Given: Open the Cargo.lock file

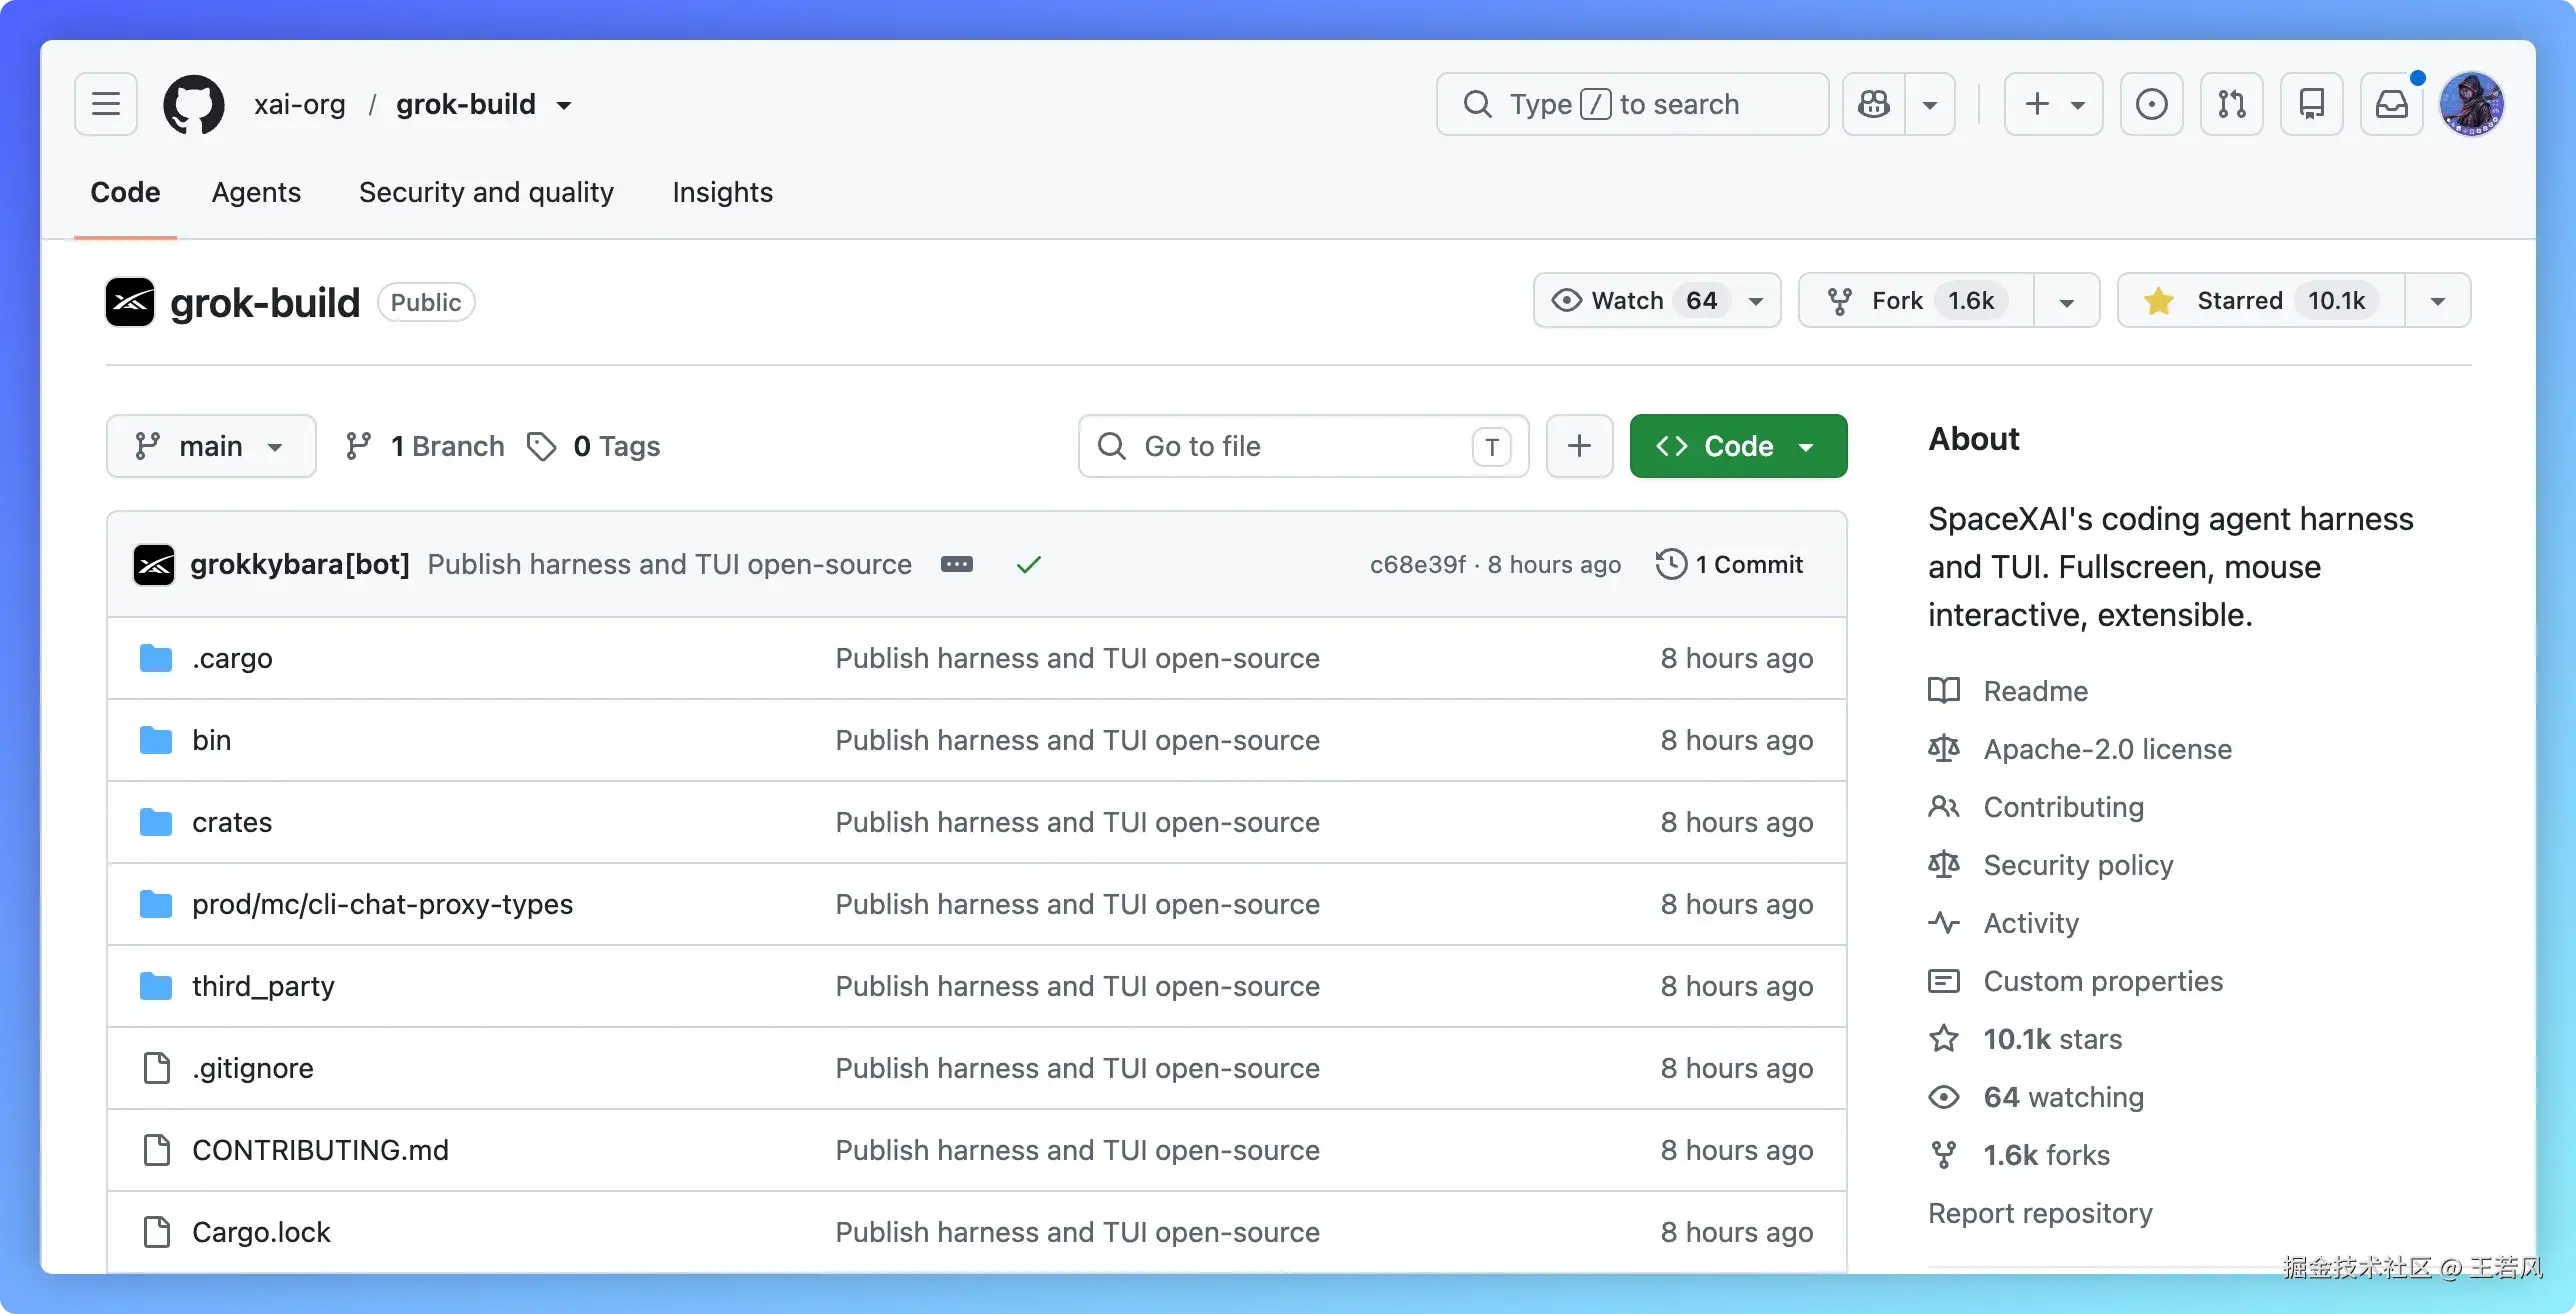Looking at the screenshot, I should click(x=261, y=1232).
